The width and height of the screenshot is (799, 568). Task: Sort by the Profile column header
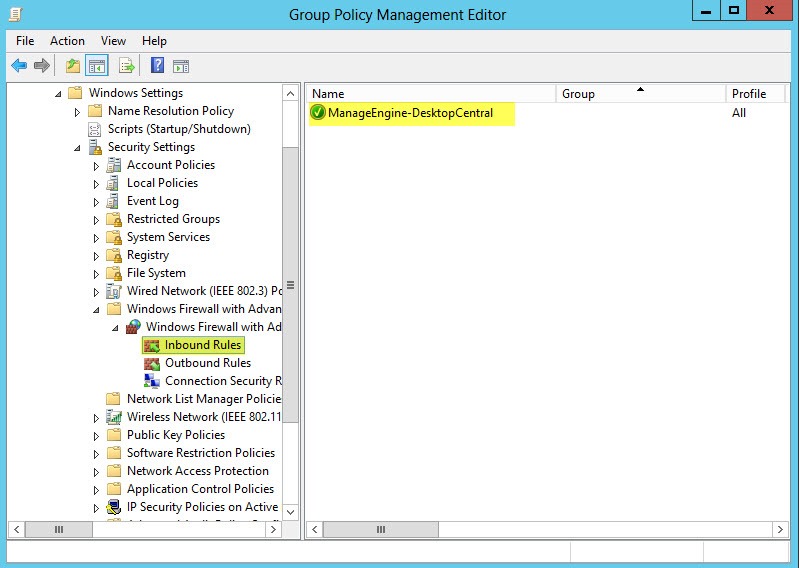coord(755,94)
